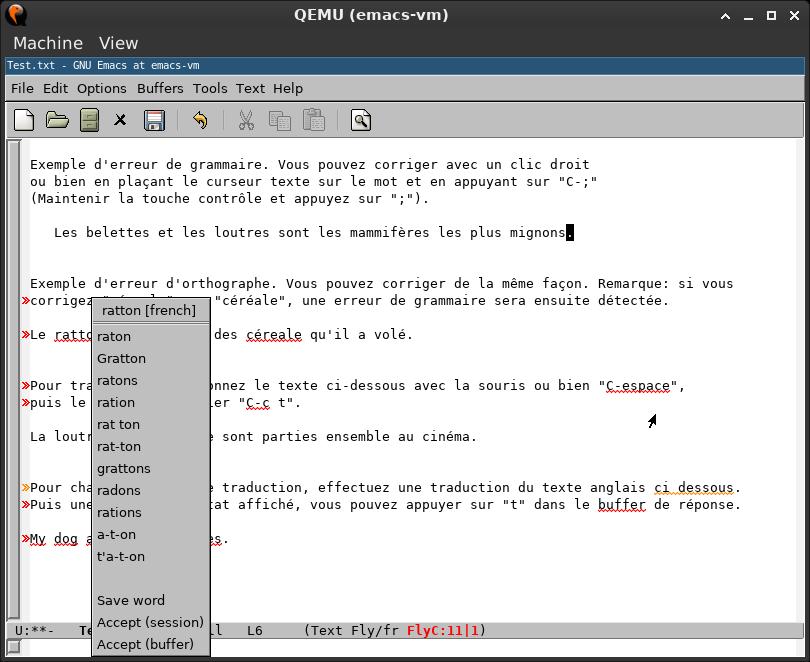Open the directory browser (Dired) icon

(89, 121)
